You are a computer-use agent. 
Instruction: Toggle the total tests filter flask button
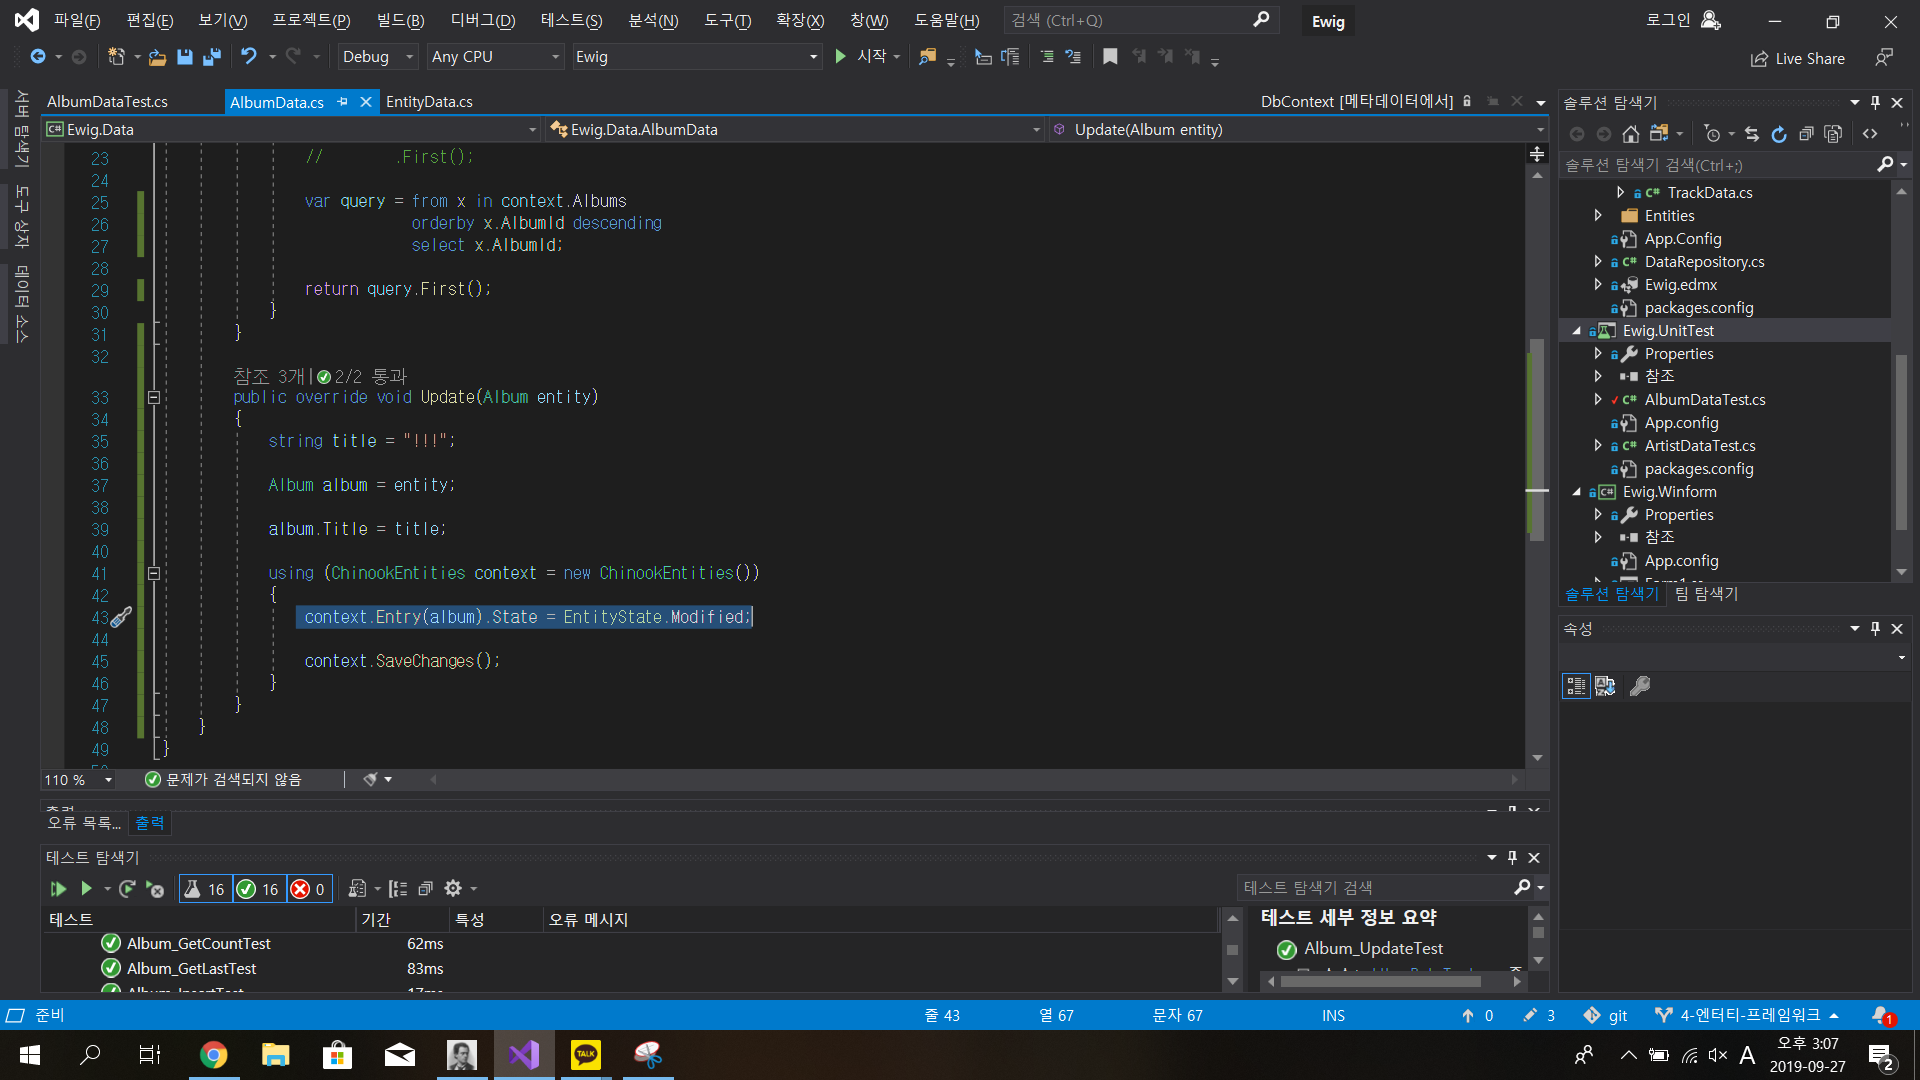[x=205, y=889]
